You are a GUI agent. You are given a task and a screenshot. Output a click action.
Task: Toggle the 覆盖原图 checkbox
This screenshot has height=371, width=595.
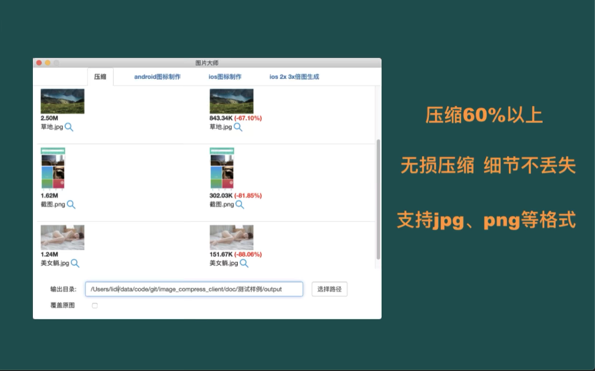pyautogui.click(x=94, y=305)
